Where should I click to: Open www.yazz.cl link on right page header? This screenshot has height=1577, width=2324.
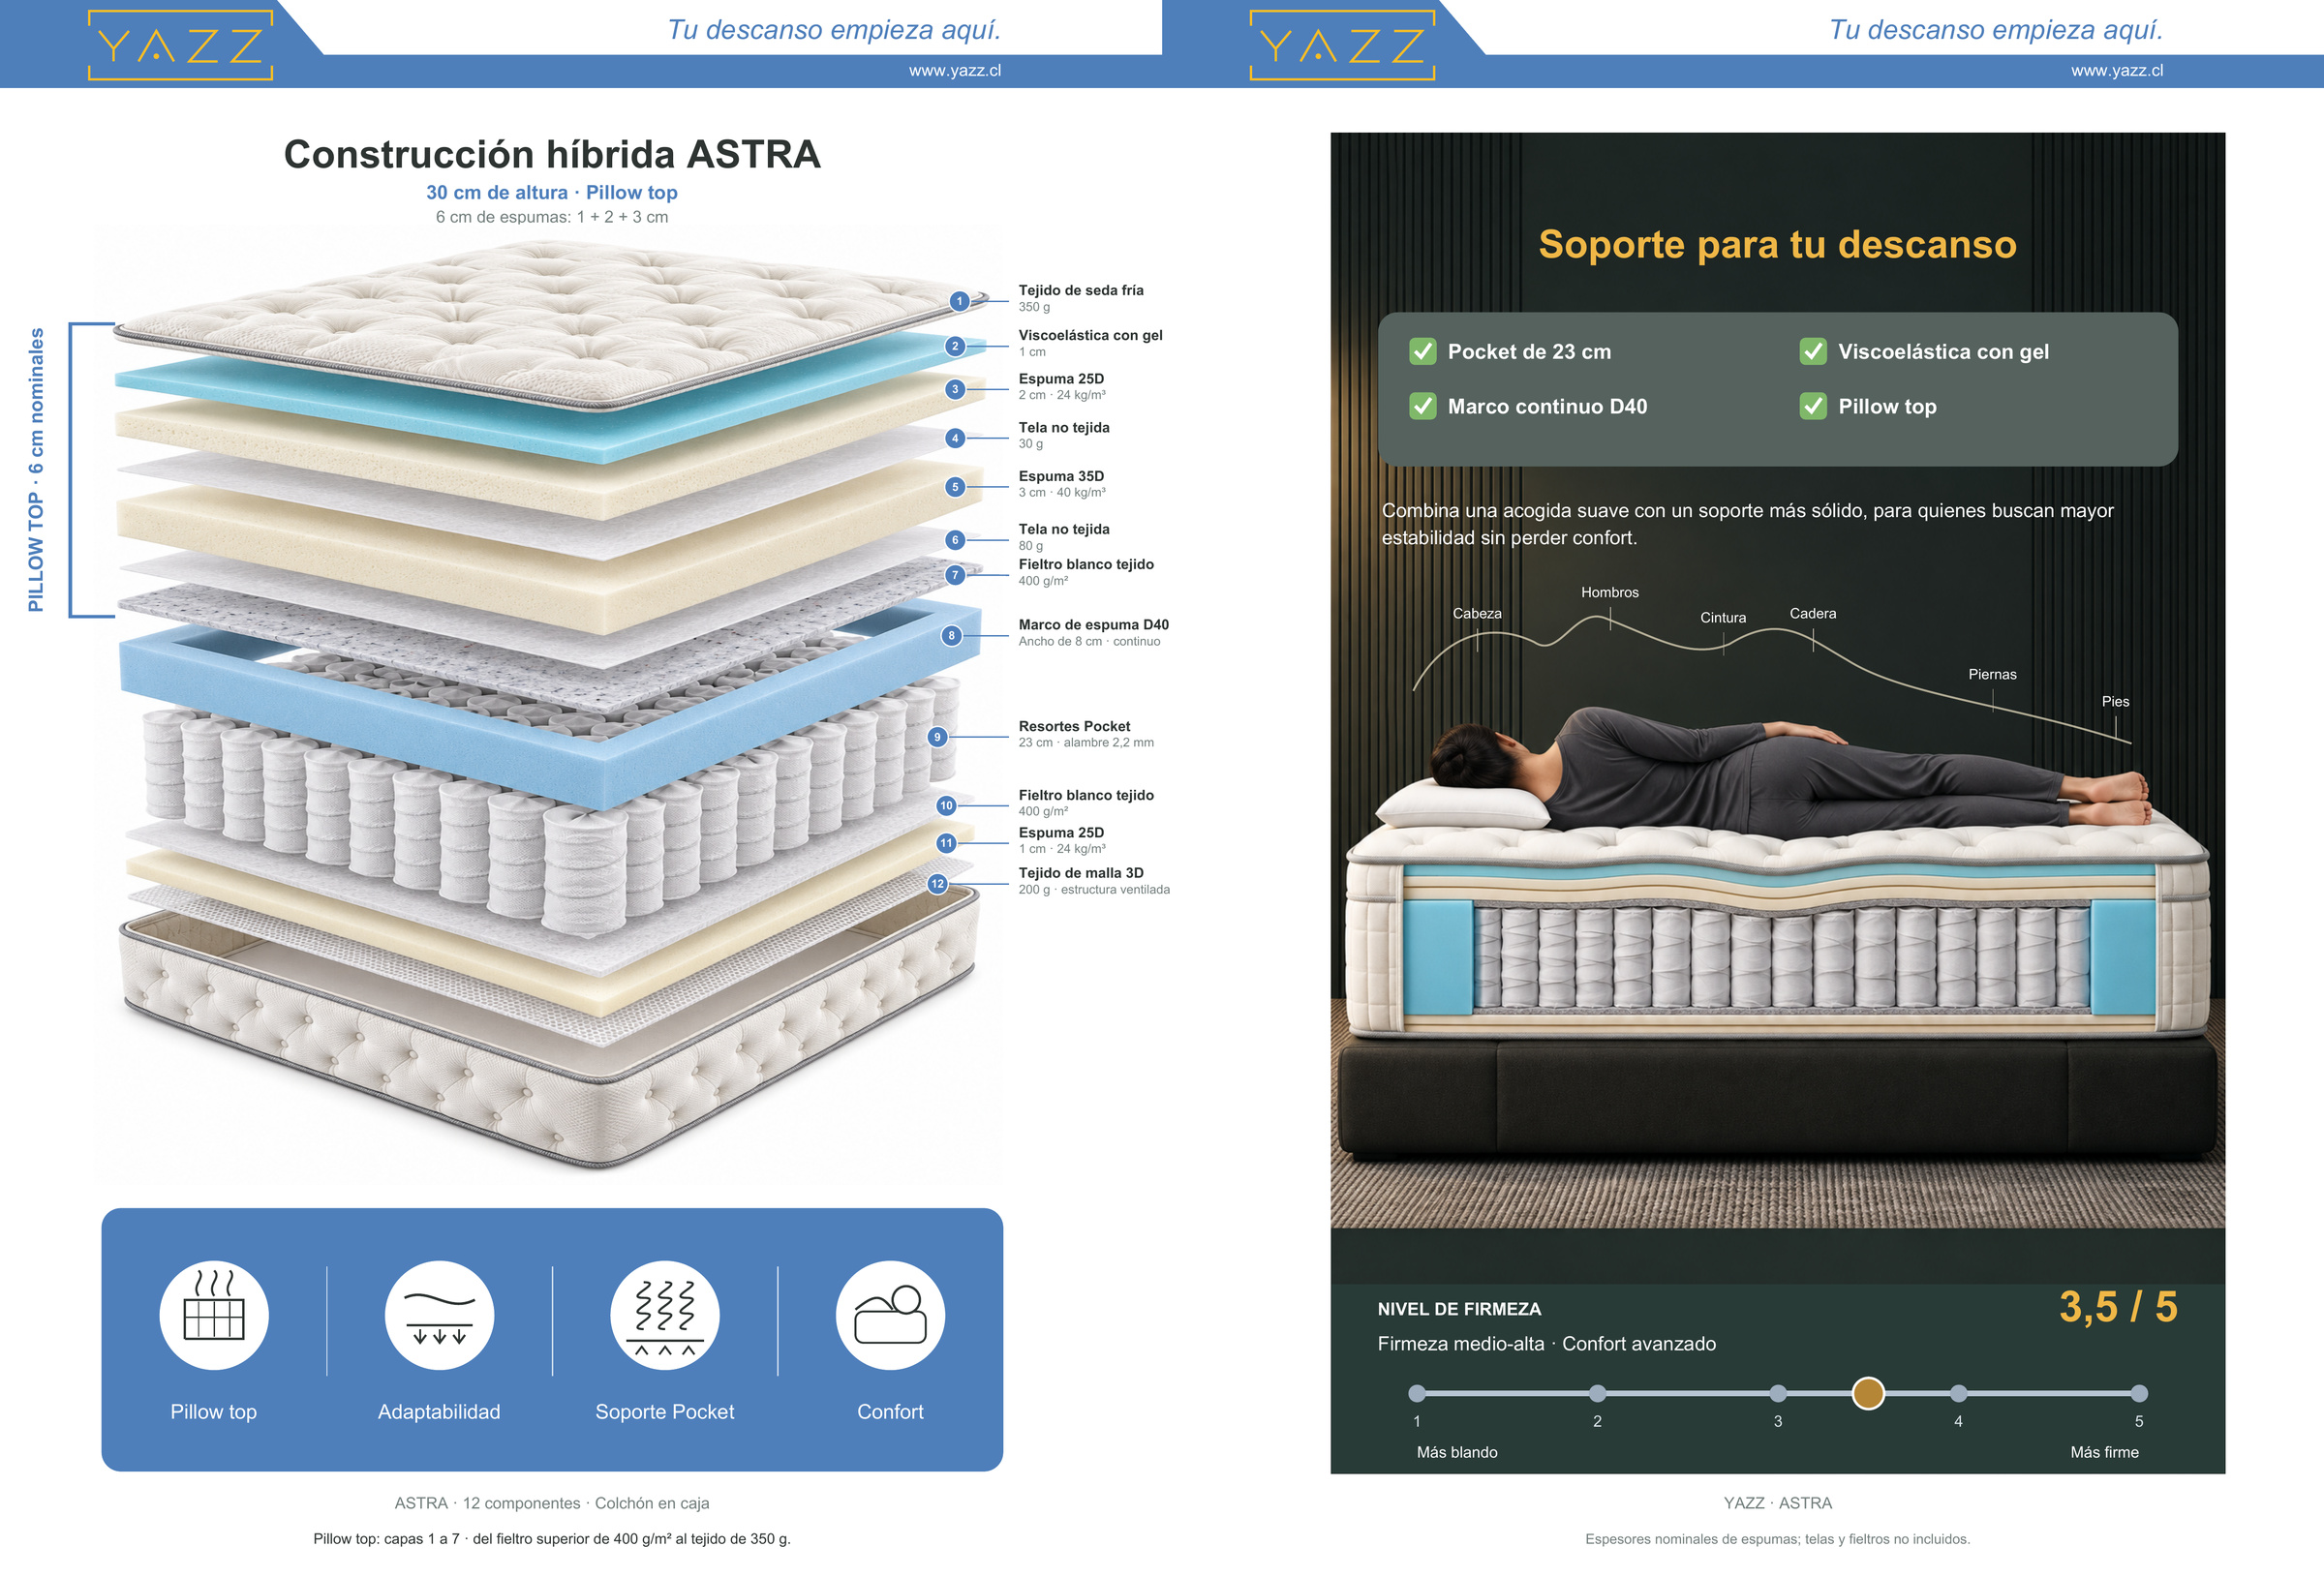click(x=2117, y=70)
